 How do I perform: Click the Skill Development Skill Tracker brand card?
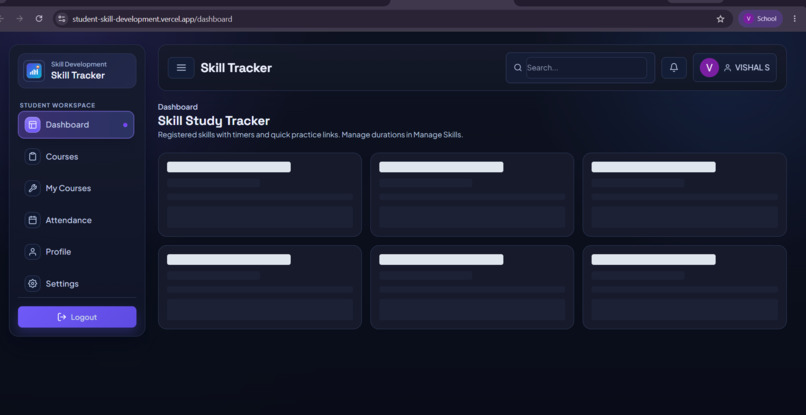point(77,70)
